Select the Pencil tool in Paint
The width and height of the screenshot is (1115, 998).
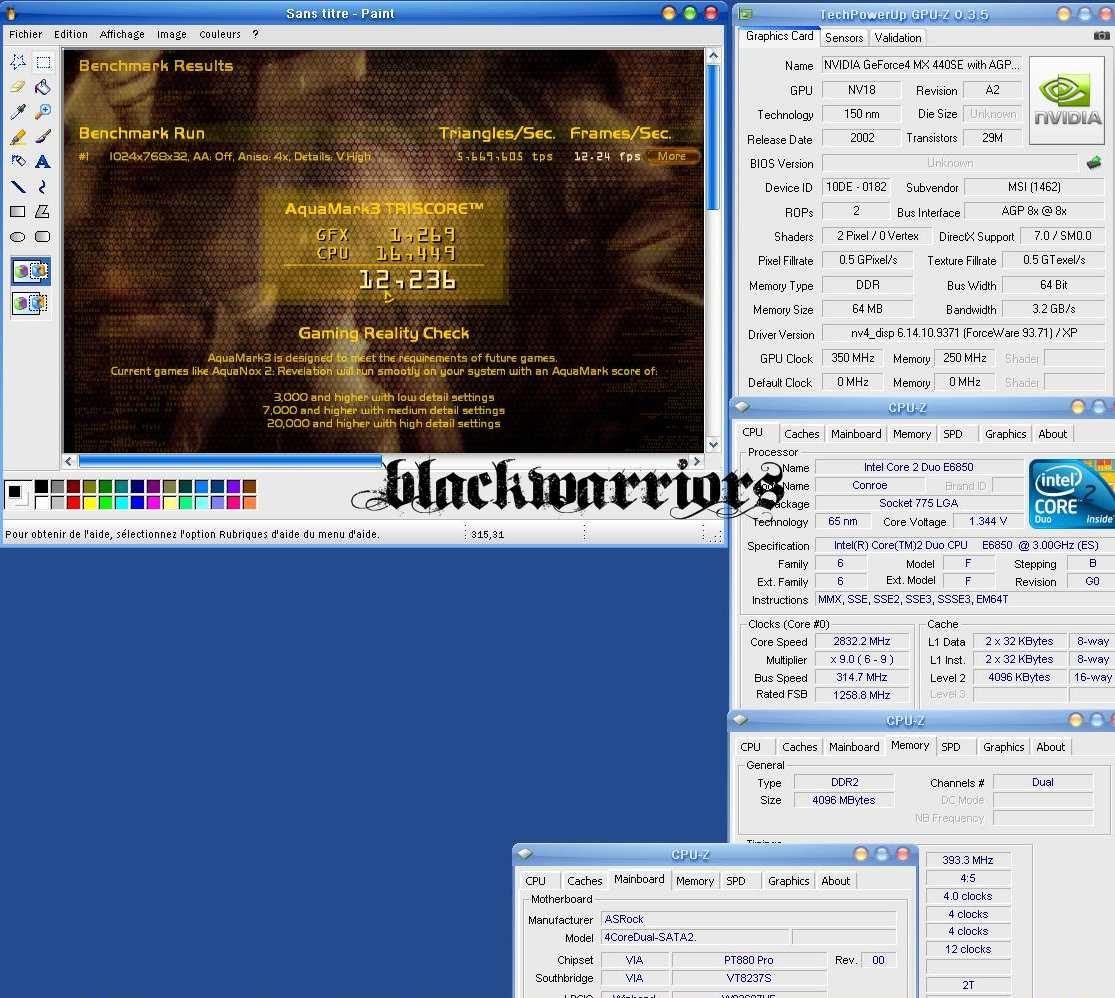pos(18,137)
